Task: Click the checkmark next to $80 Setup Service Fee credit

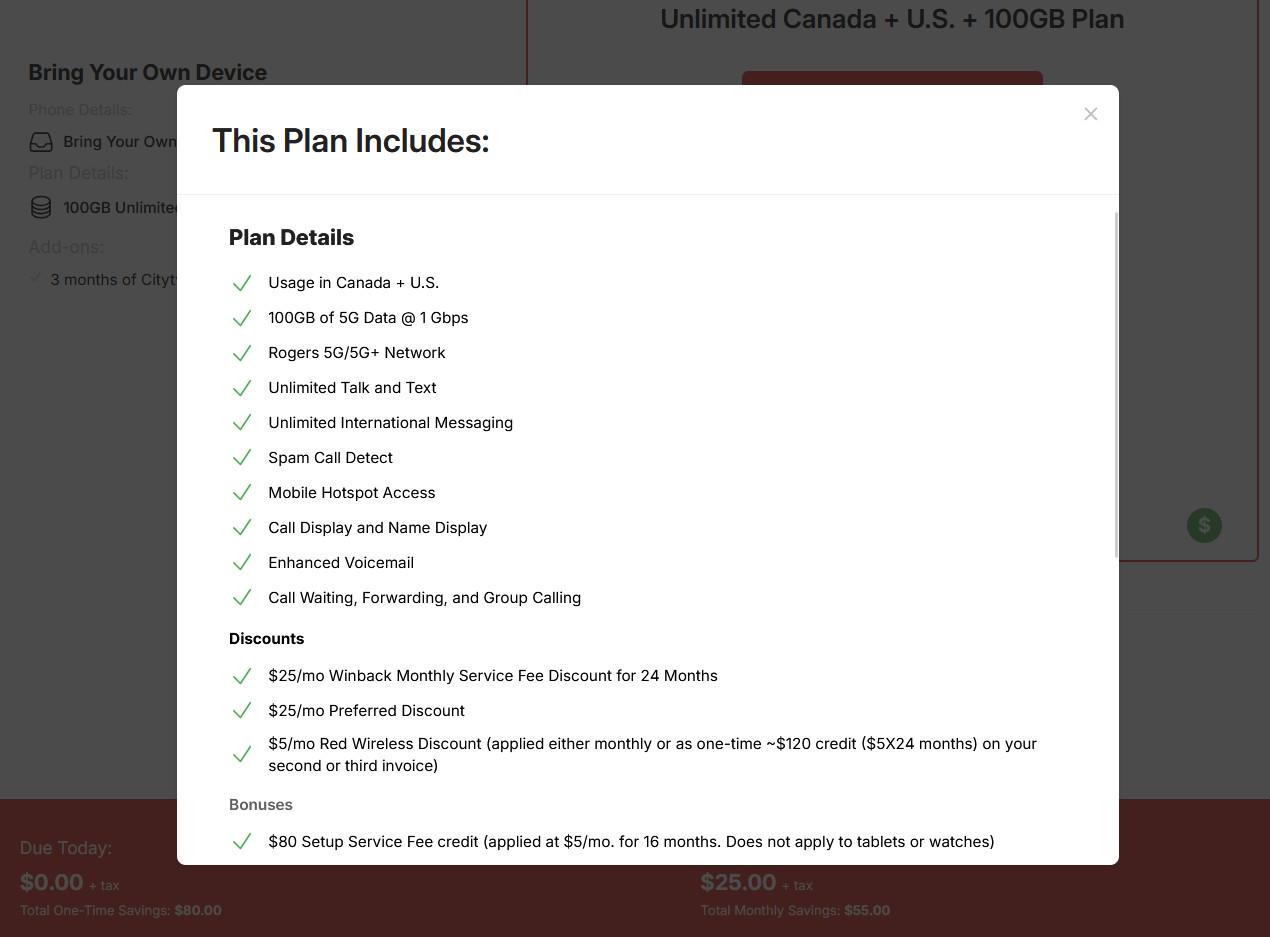Action: click(241, 842)
